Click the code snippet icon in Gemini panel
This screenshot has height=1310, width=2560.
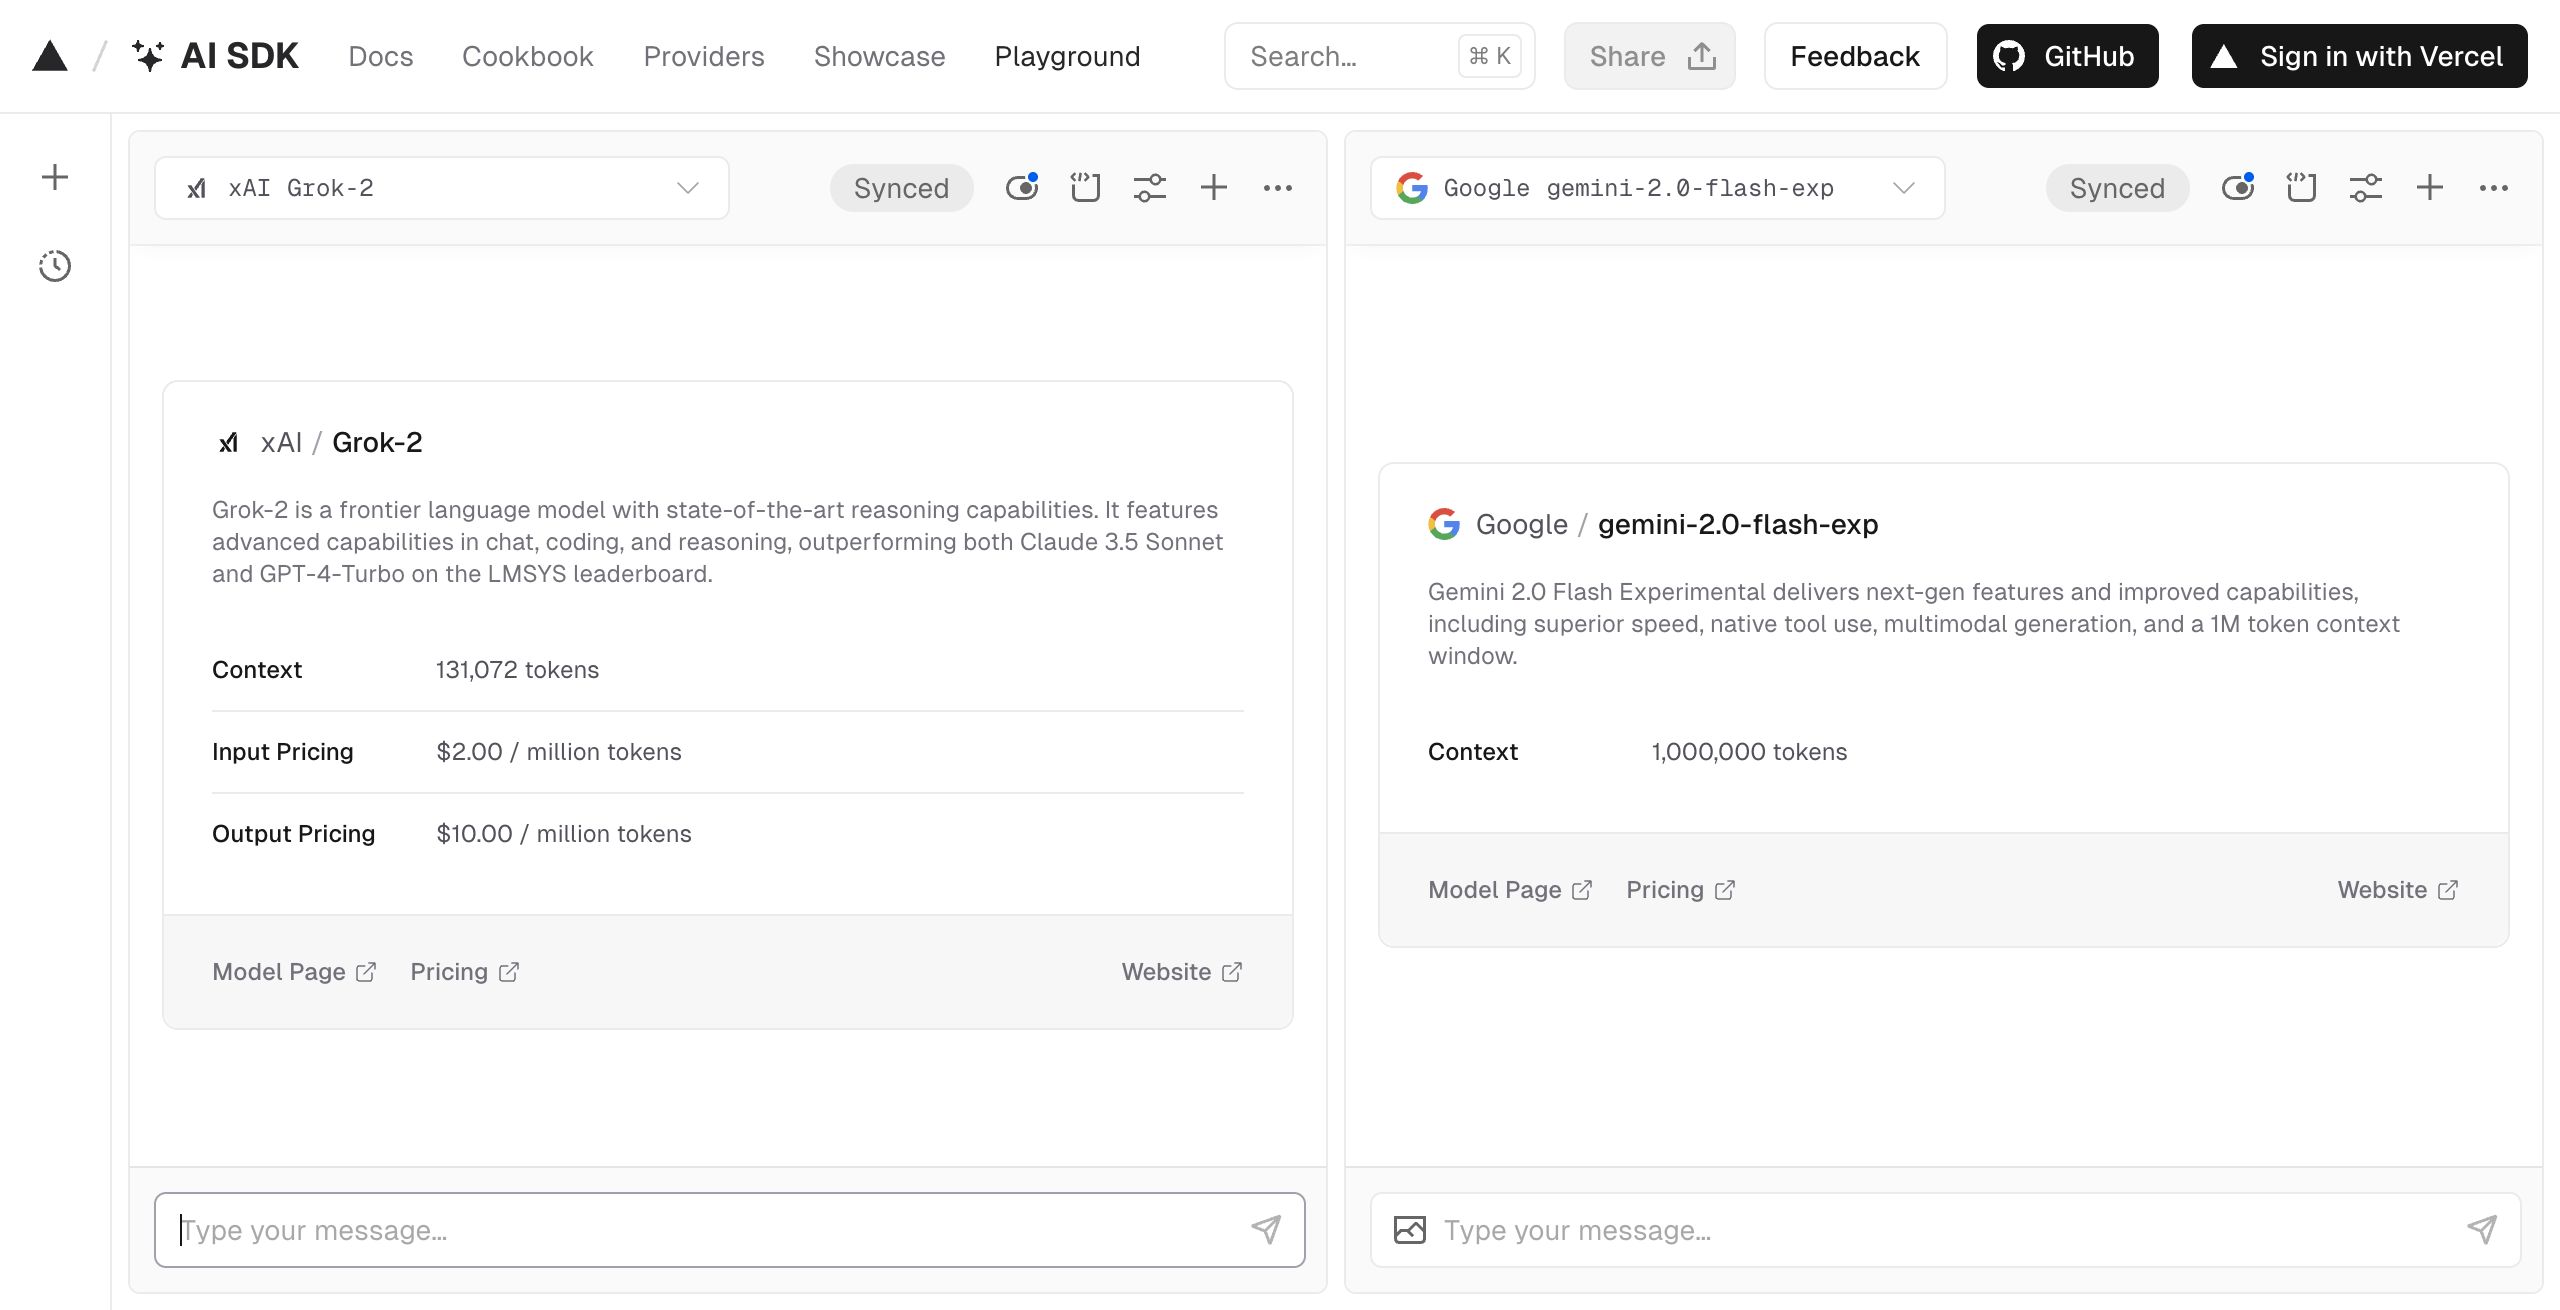pyautogui.click(x=2301, y=188)
